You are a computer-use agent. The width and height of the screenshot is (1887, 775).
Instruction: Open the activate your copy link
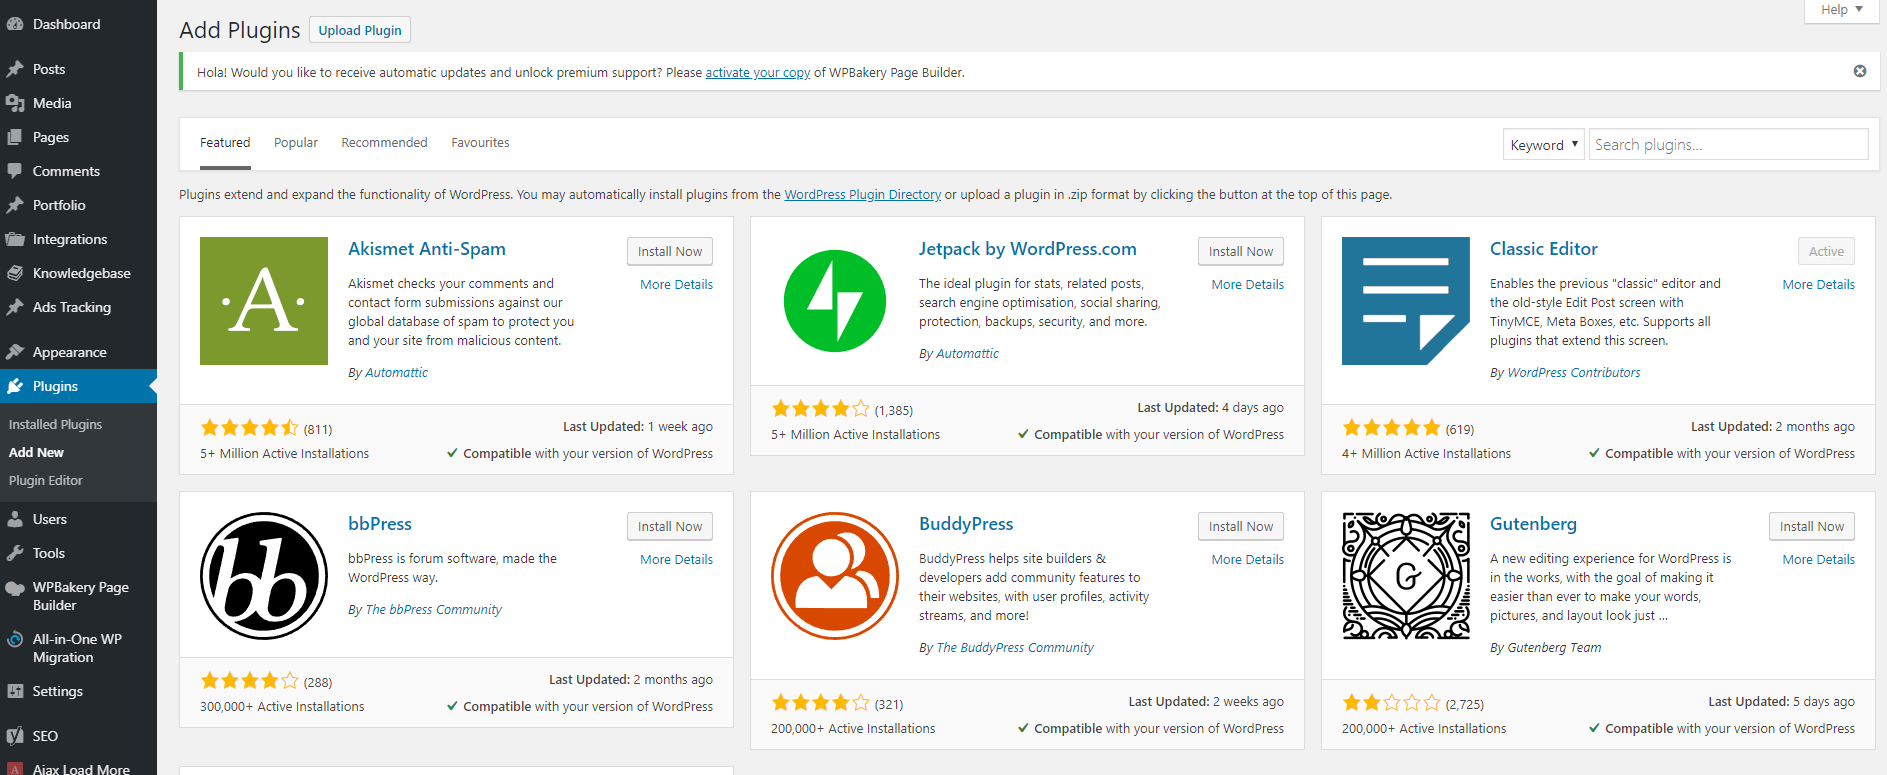(x=758, y=72)
